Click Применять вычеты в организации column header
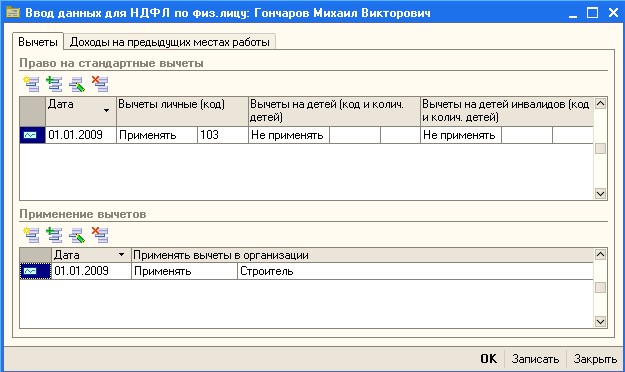 (x=362, y=255)
